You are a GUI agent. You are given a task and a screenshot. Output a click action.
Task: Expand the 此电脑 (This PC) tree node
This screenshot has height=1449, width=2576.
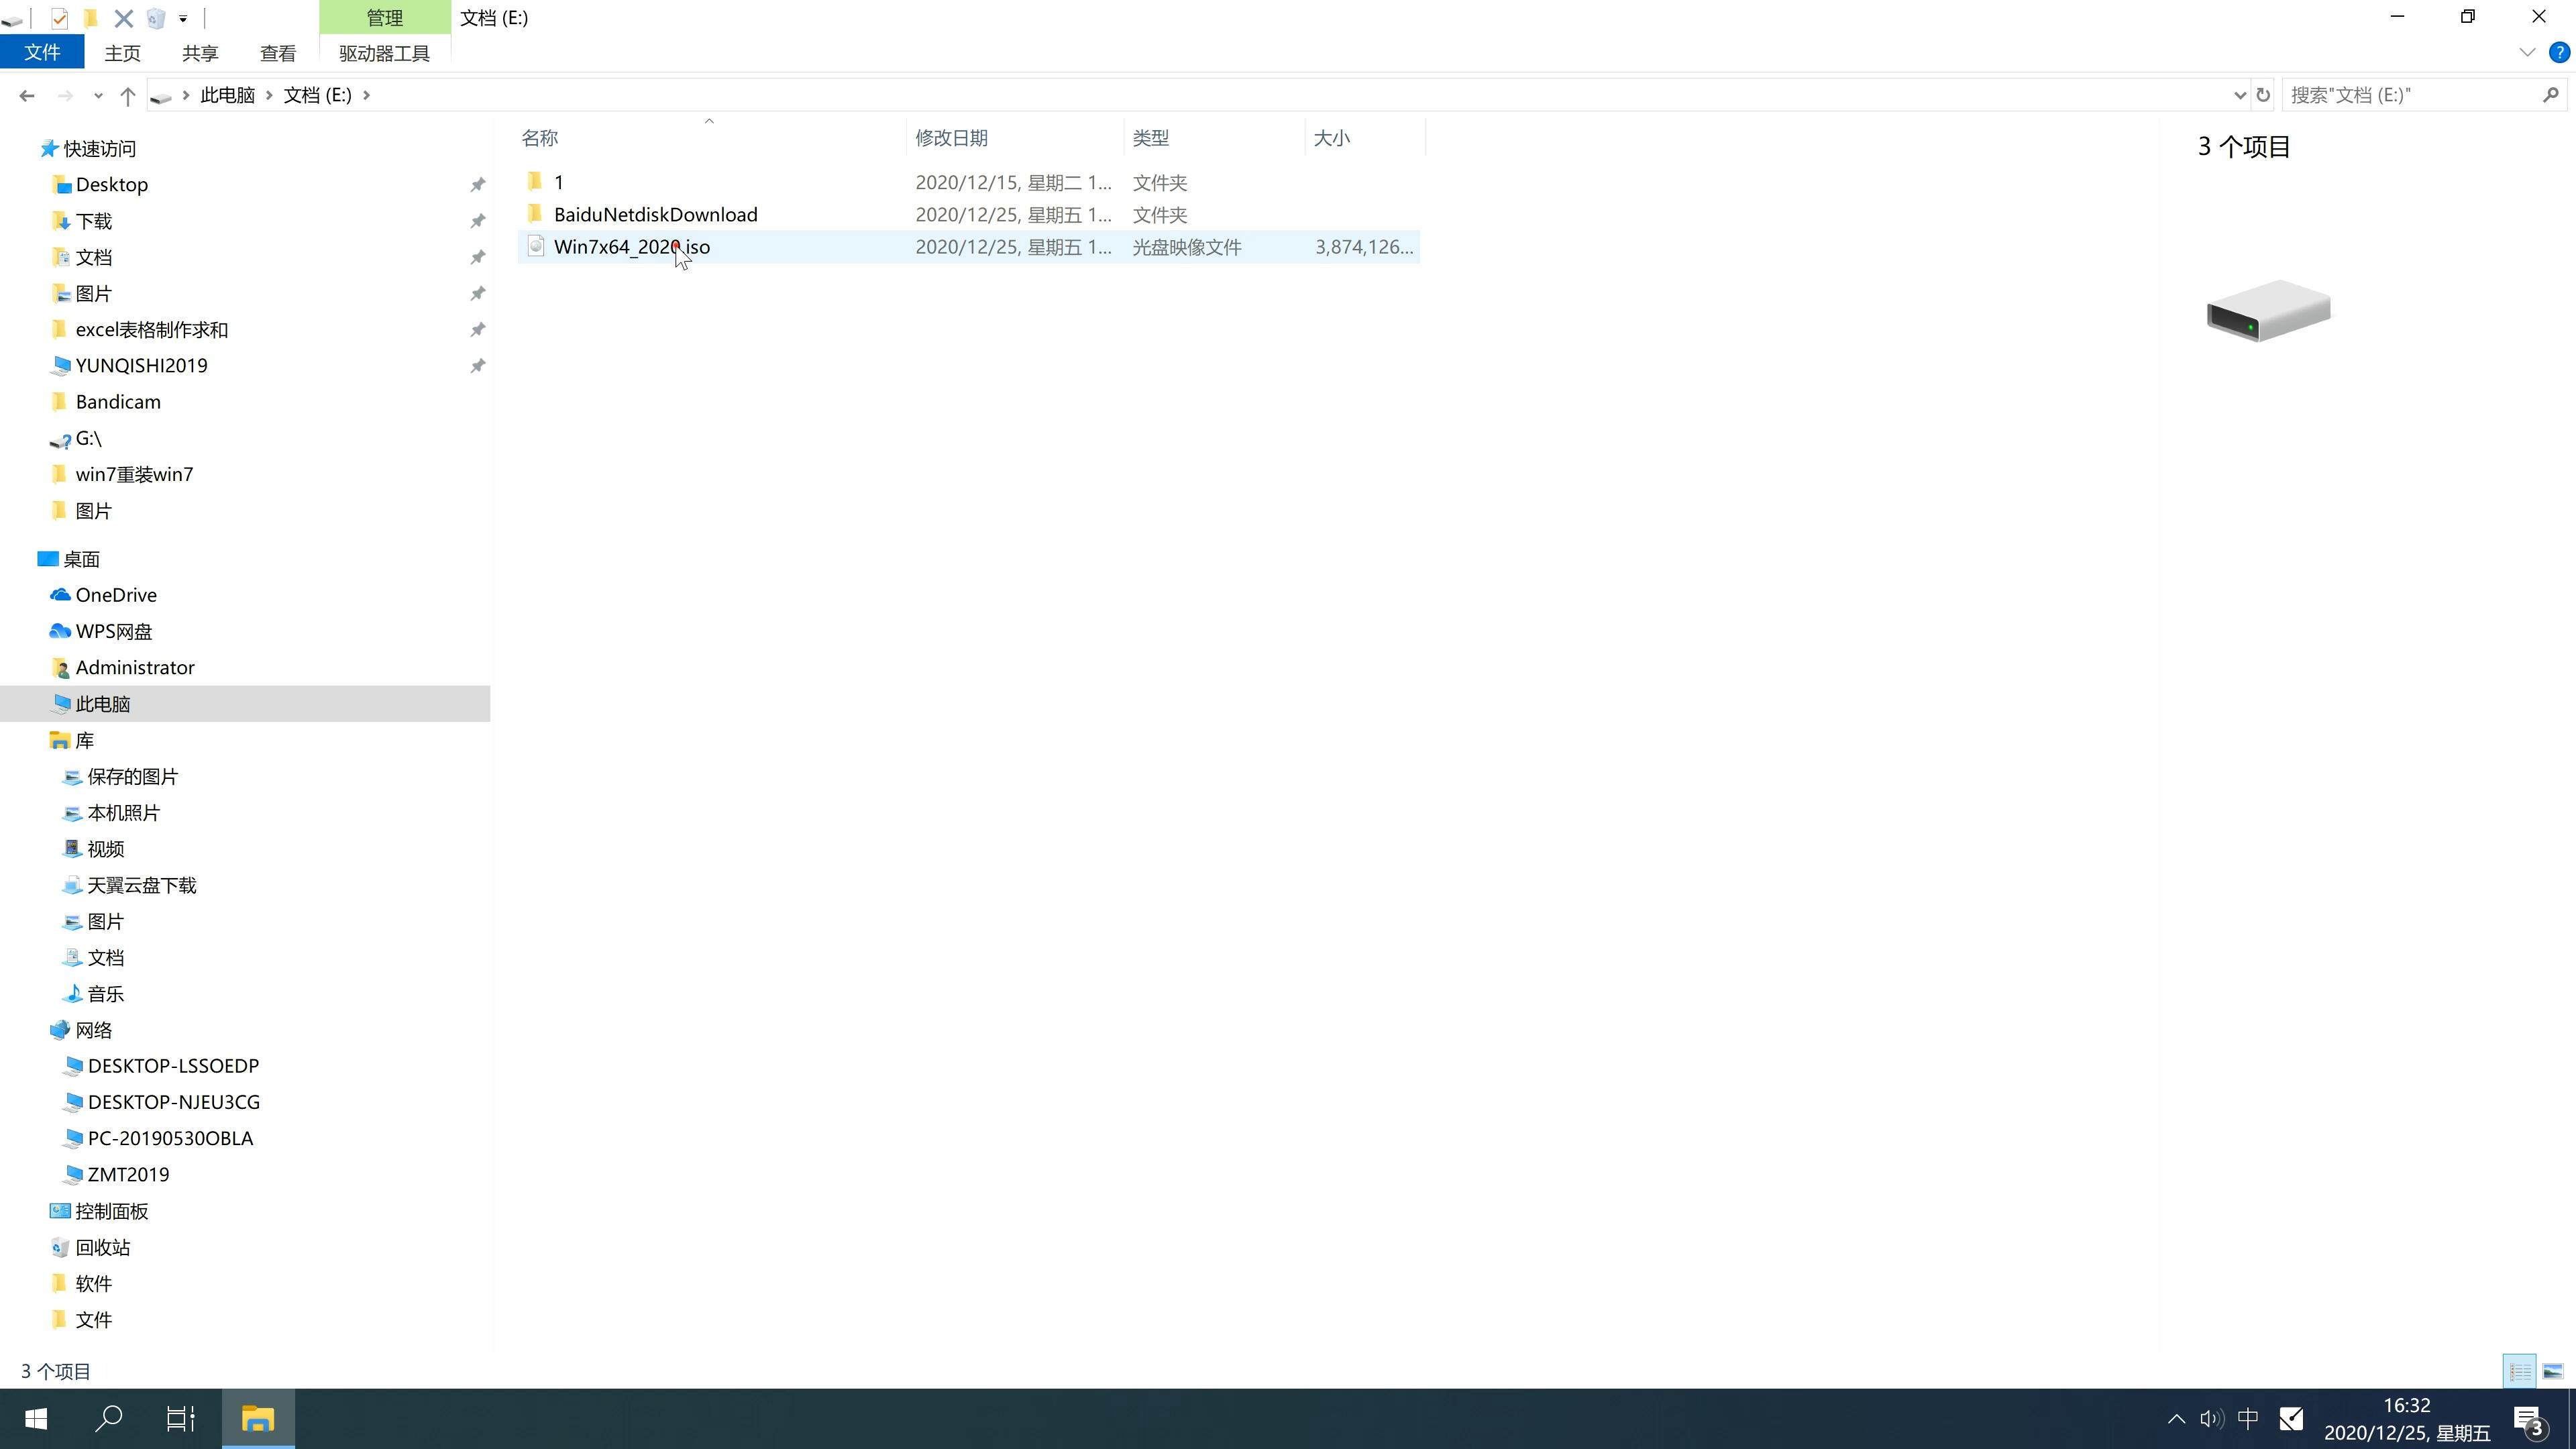(39, 702)
